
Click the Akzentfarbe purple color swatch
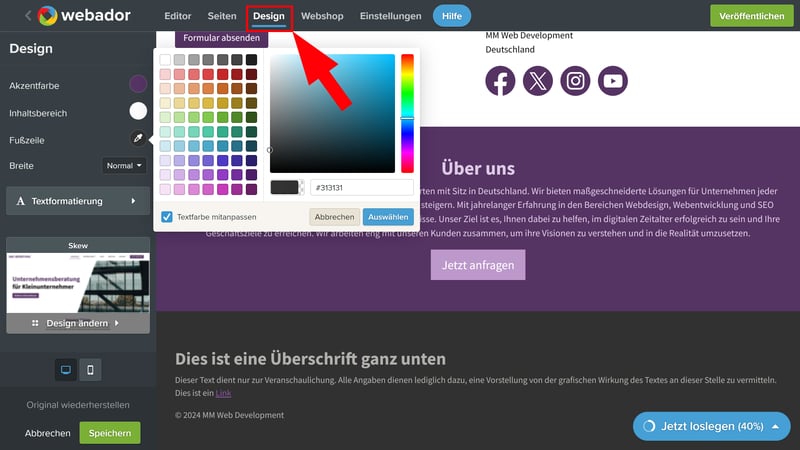tap(138, 85)
